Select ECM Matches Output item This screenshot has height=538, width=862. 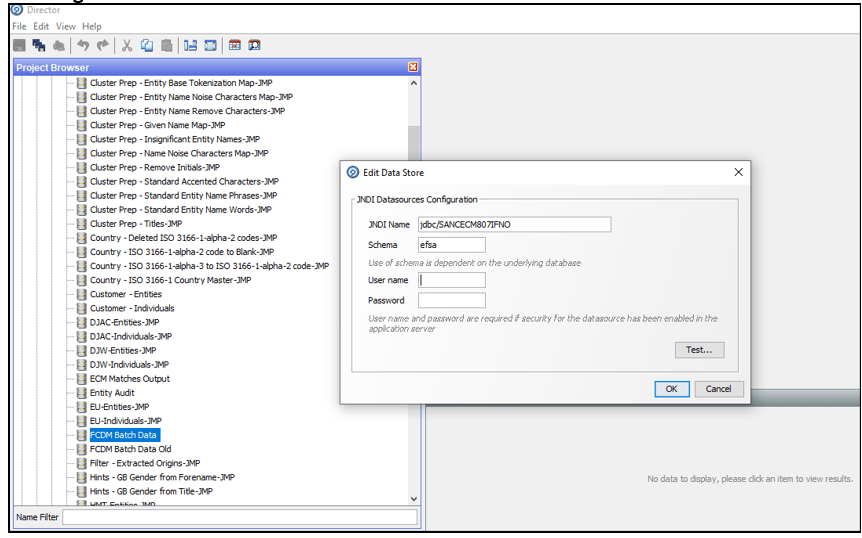click(130, 379)
